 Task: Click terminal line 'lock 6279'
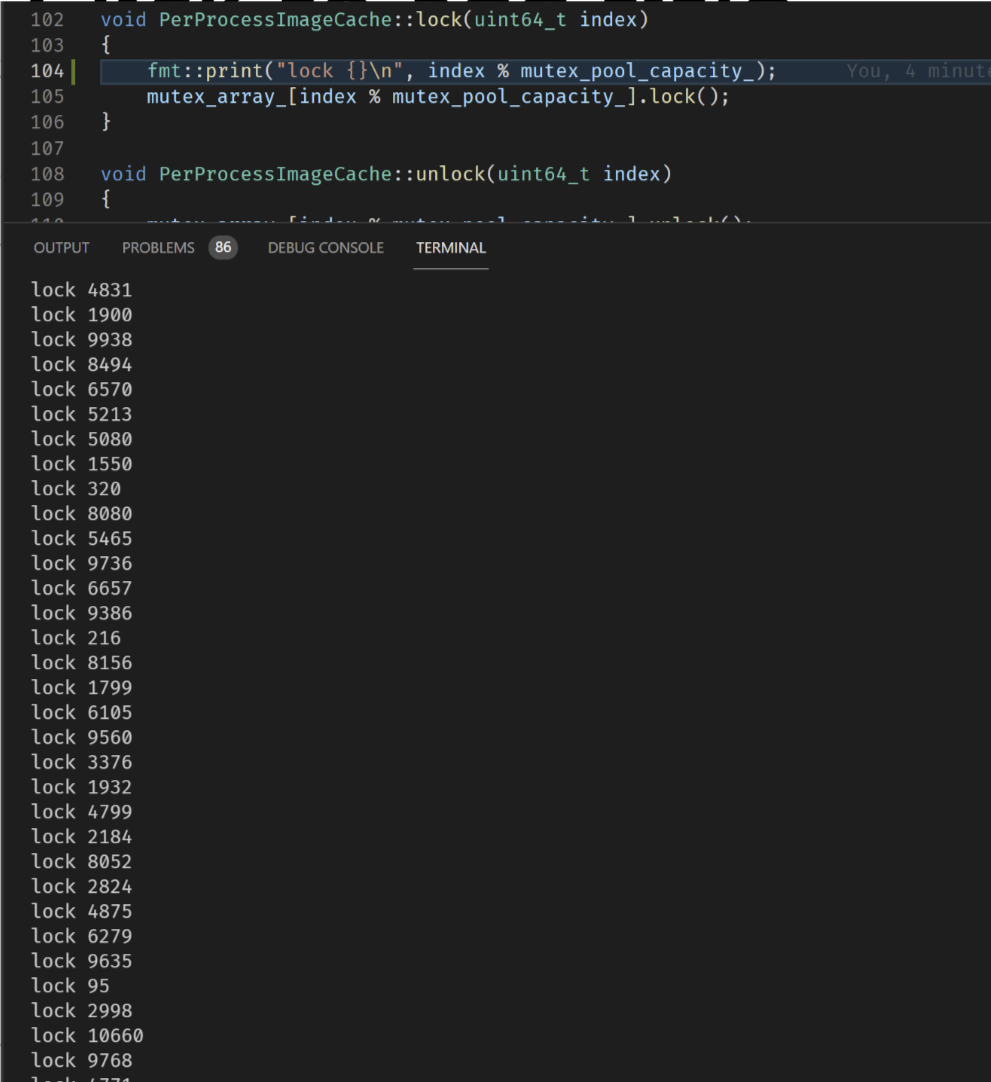pos(81,936)
